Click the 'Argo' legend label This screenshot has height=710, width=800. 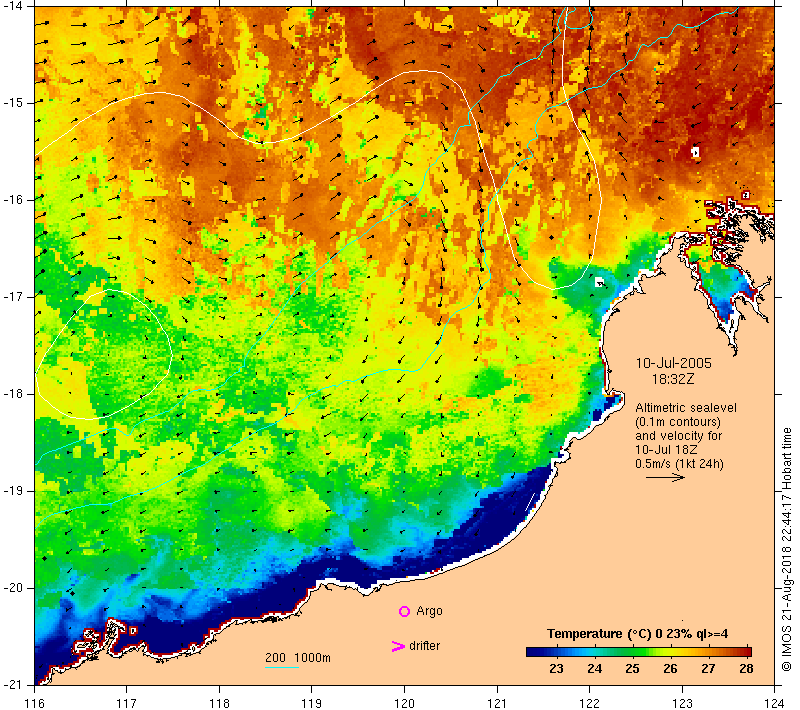pos(429,611)
